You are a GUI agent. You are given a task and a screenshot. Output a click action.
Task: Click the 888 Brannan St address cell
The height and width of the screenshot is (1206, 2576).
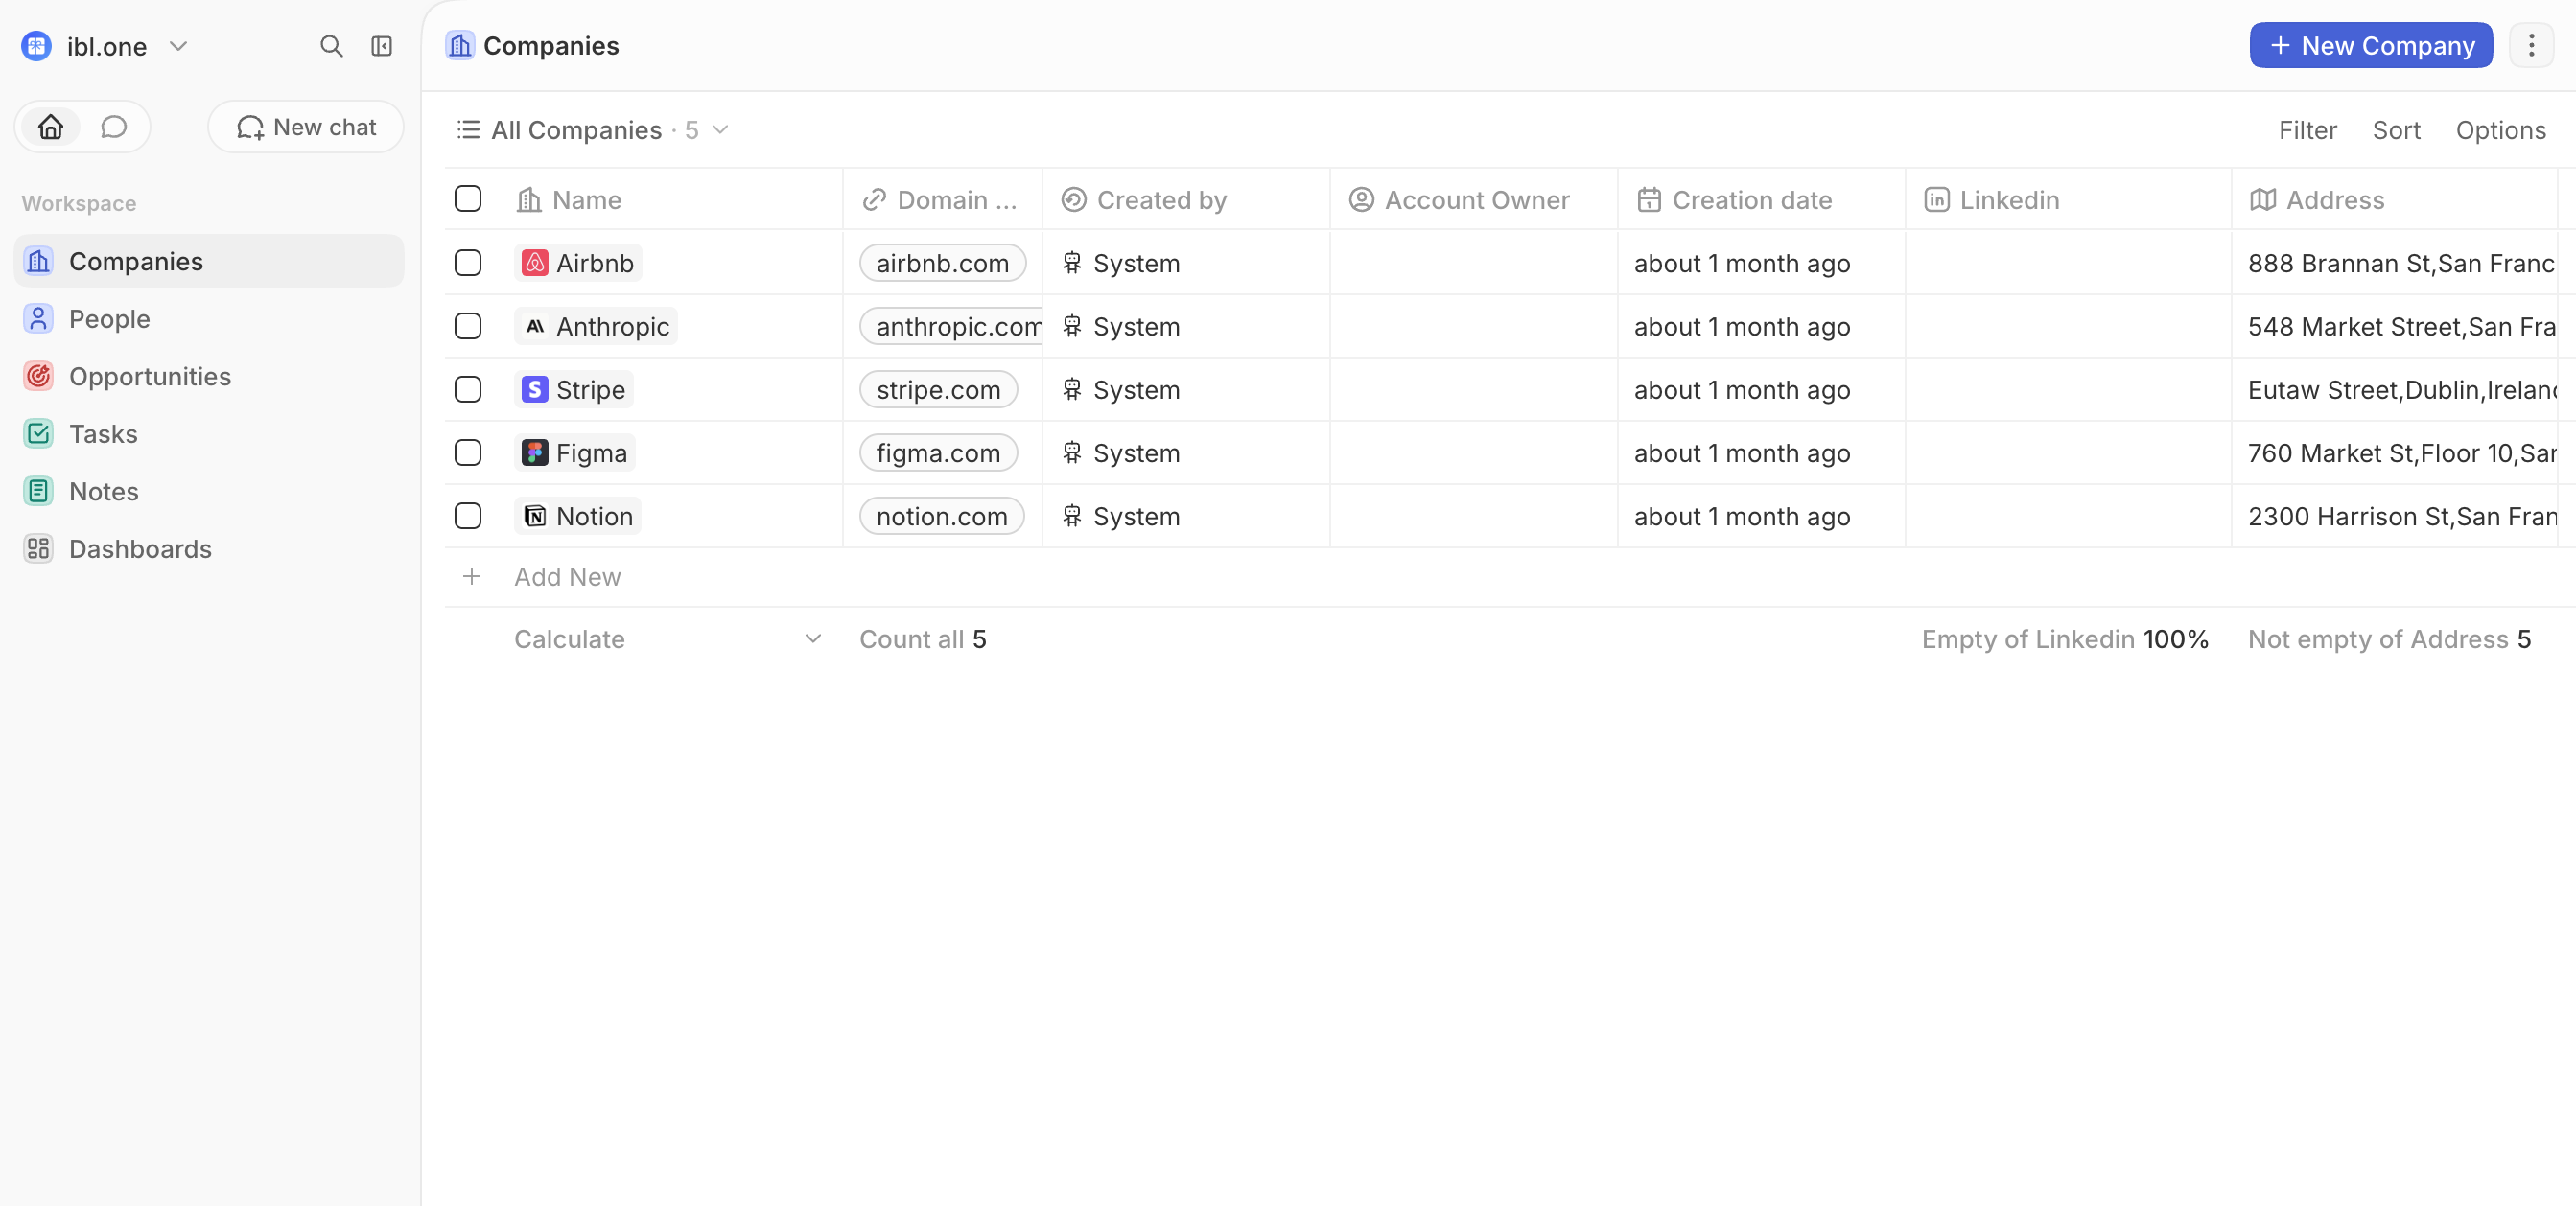2395,263
